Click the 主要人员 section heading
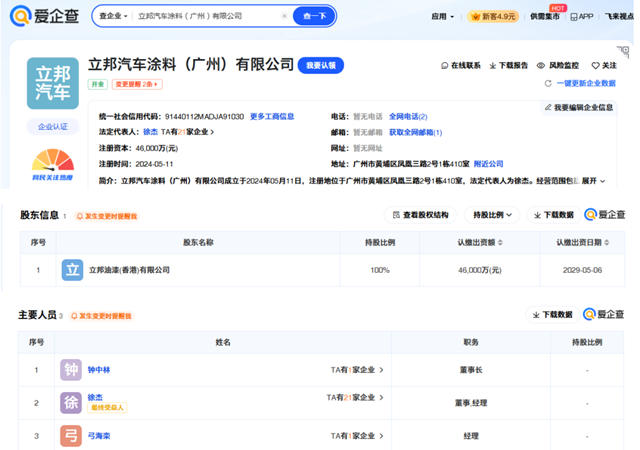 pos(37,315)
